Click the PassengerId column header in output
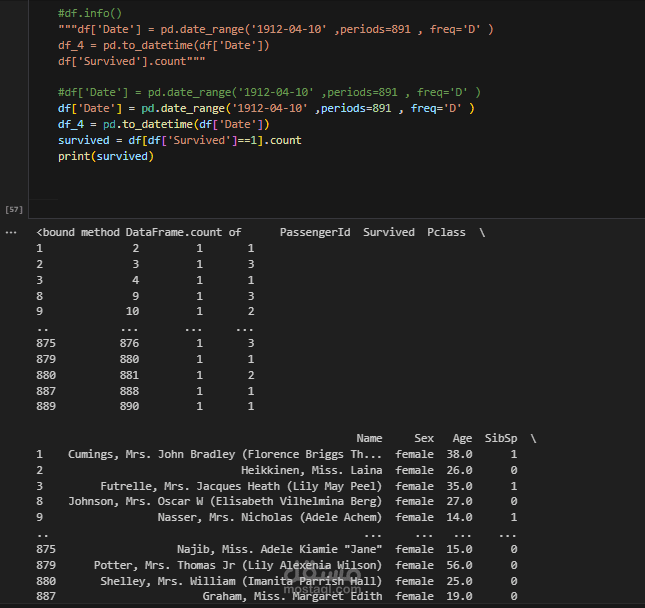Viewport: 645px width, 608px height. (315, 232)
